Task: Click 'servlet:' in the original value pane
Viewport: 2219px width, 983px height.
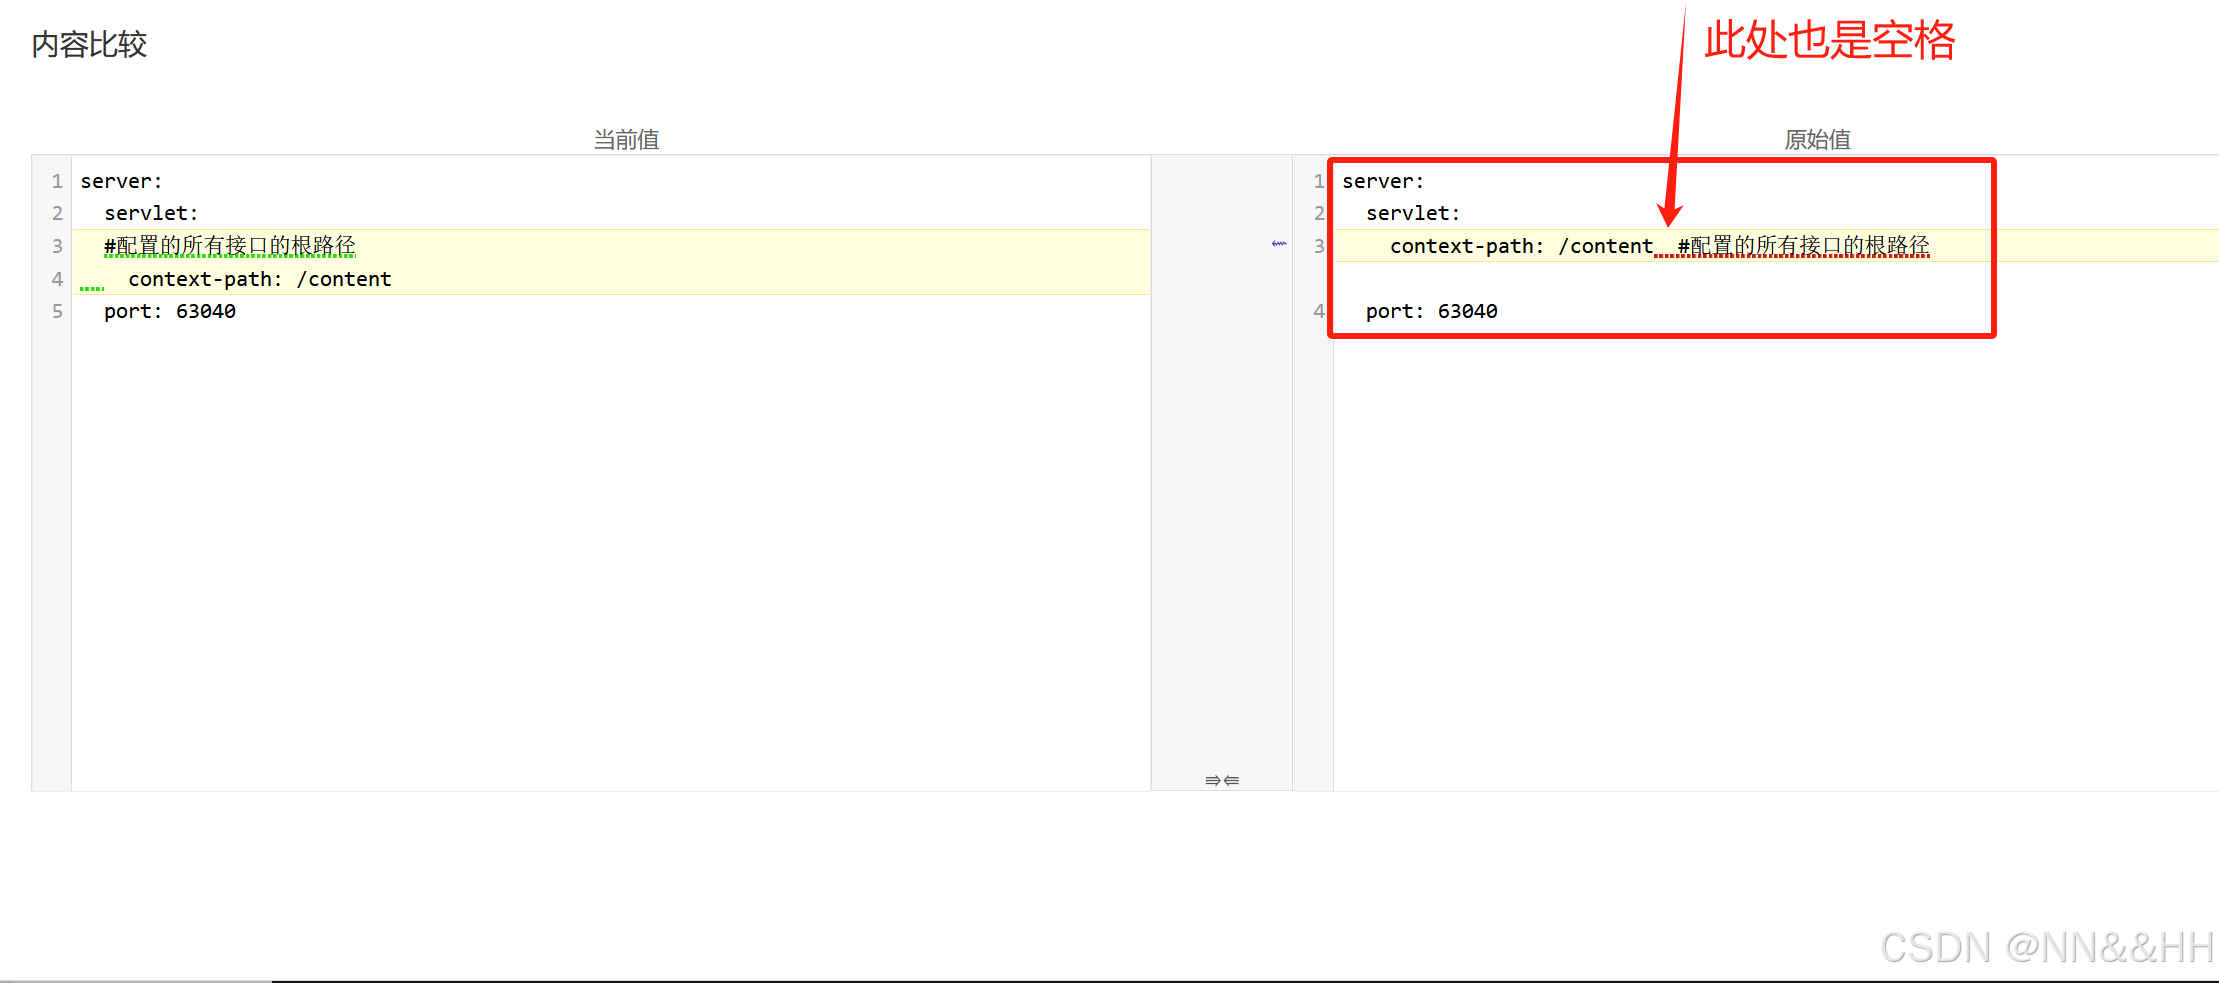Action: point(1413,213)
